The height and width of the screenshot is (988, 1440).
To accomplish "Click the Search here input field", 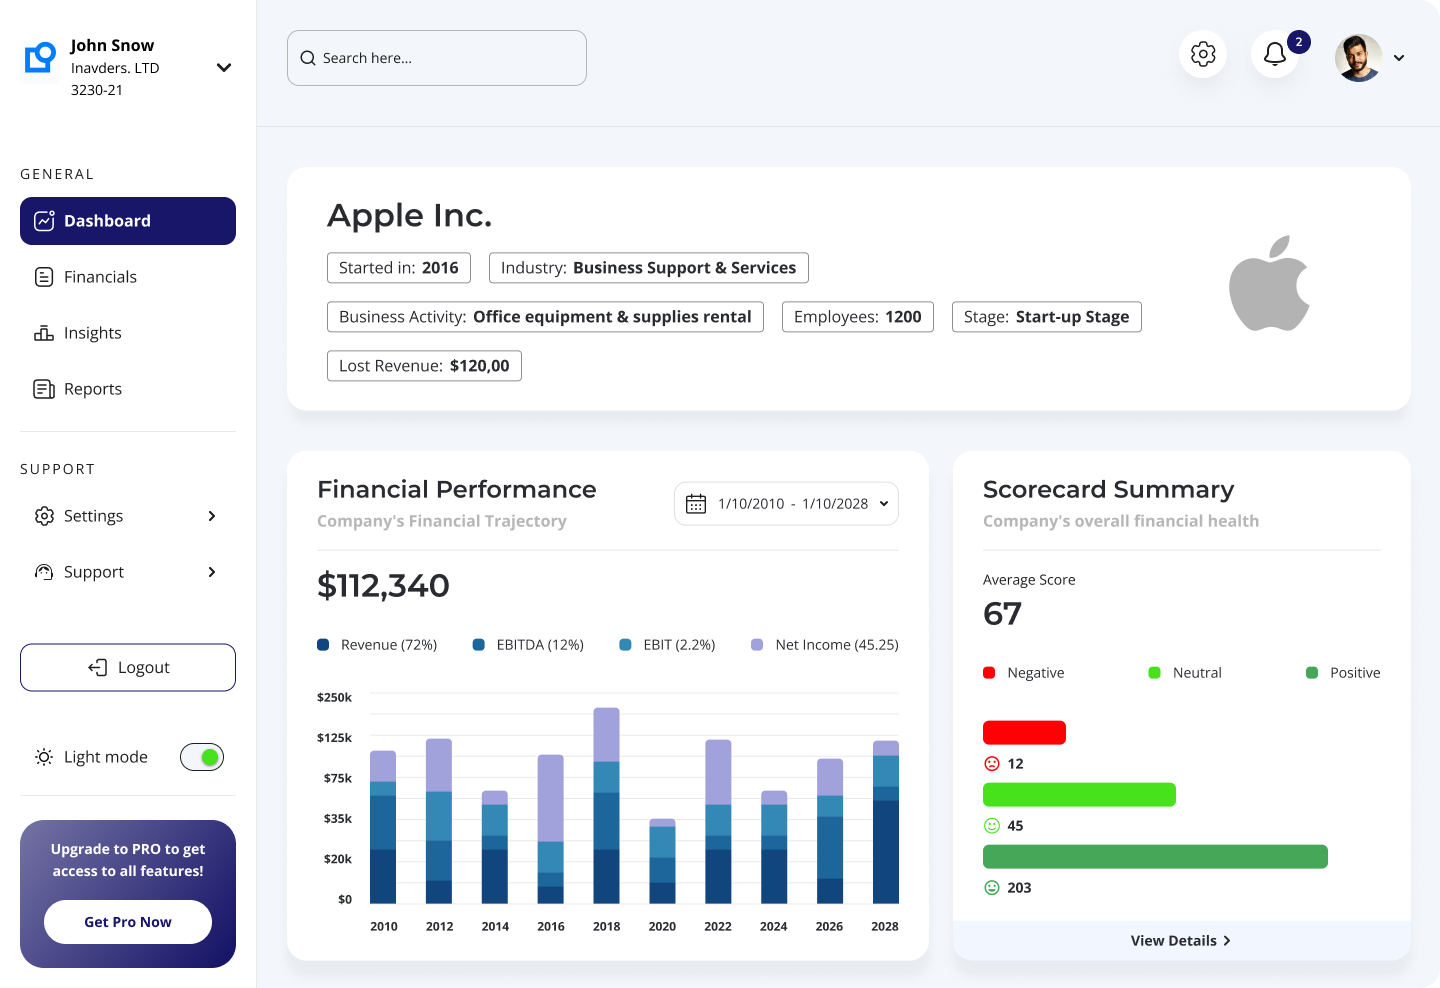I will (437, 58).
